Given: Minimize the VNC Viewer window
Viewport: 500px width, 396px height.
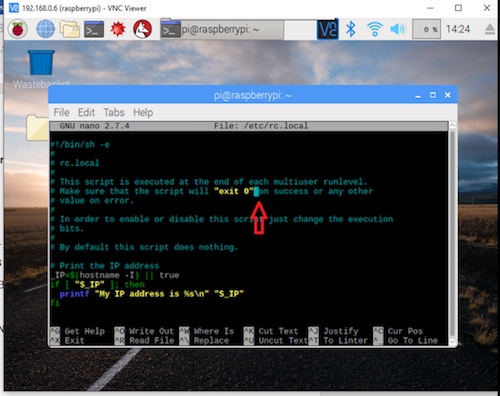Looking at the screenshot, I should [x=430, y=8].
